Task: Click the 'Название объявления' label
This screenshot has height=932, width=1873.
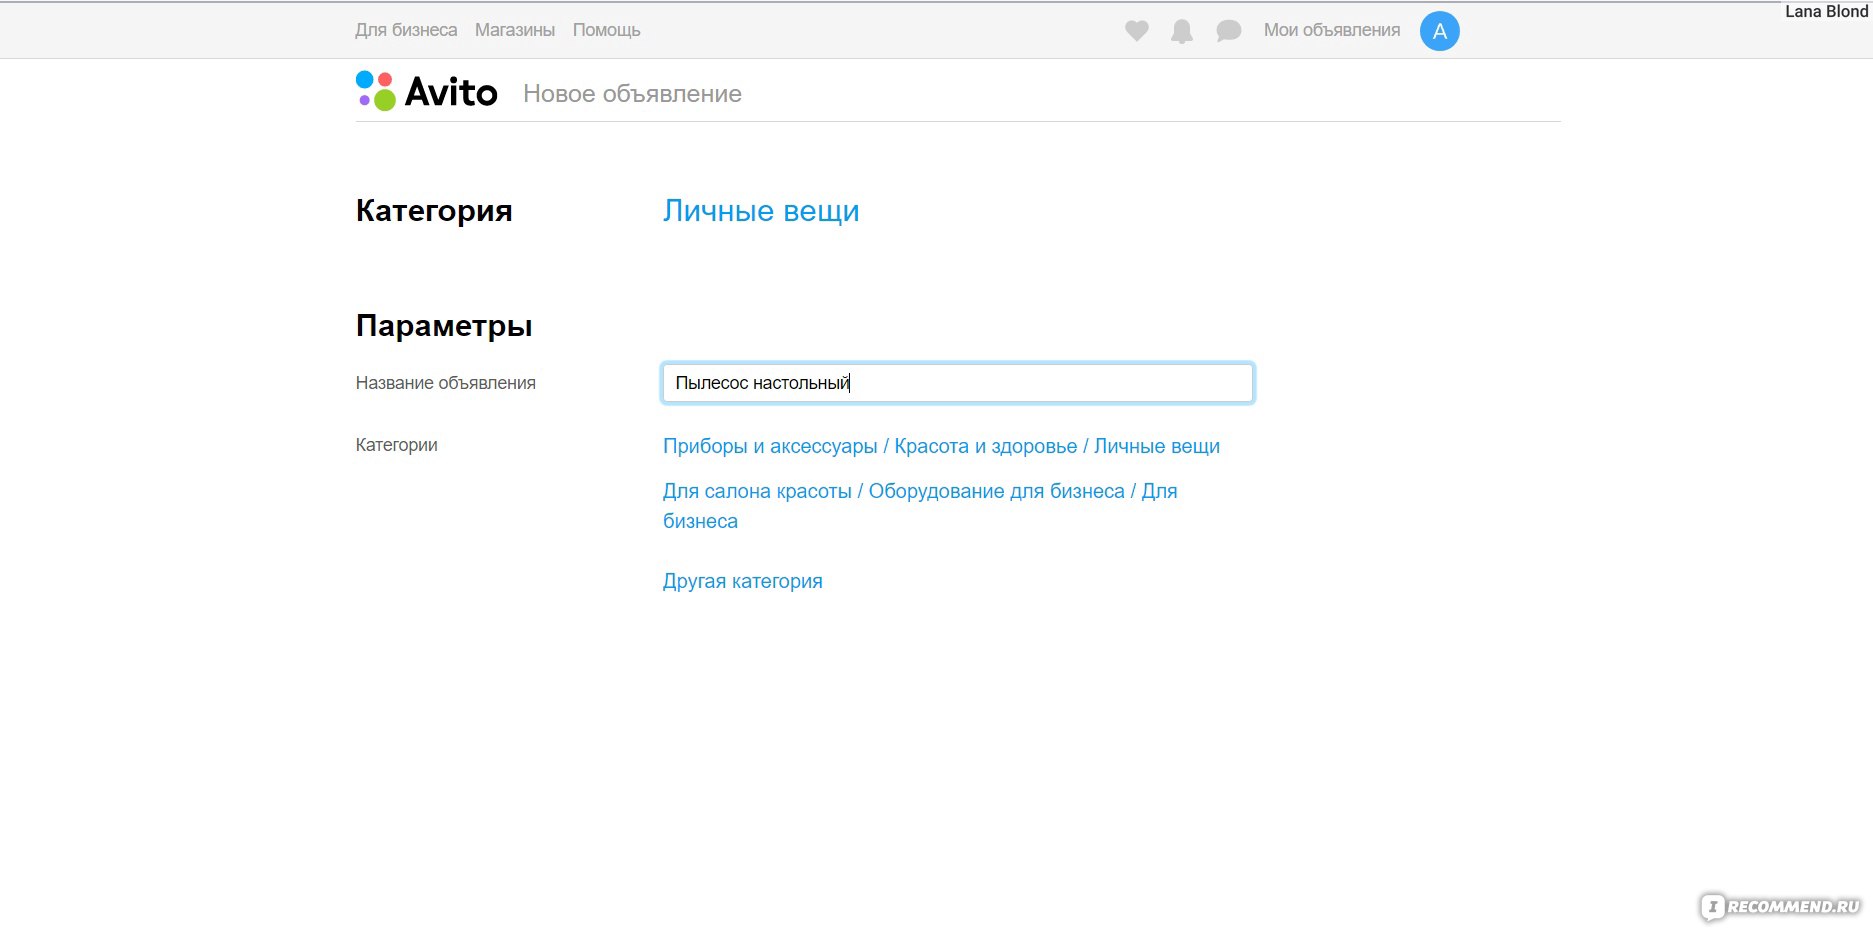Action: coord(446,383)
